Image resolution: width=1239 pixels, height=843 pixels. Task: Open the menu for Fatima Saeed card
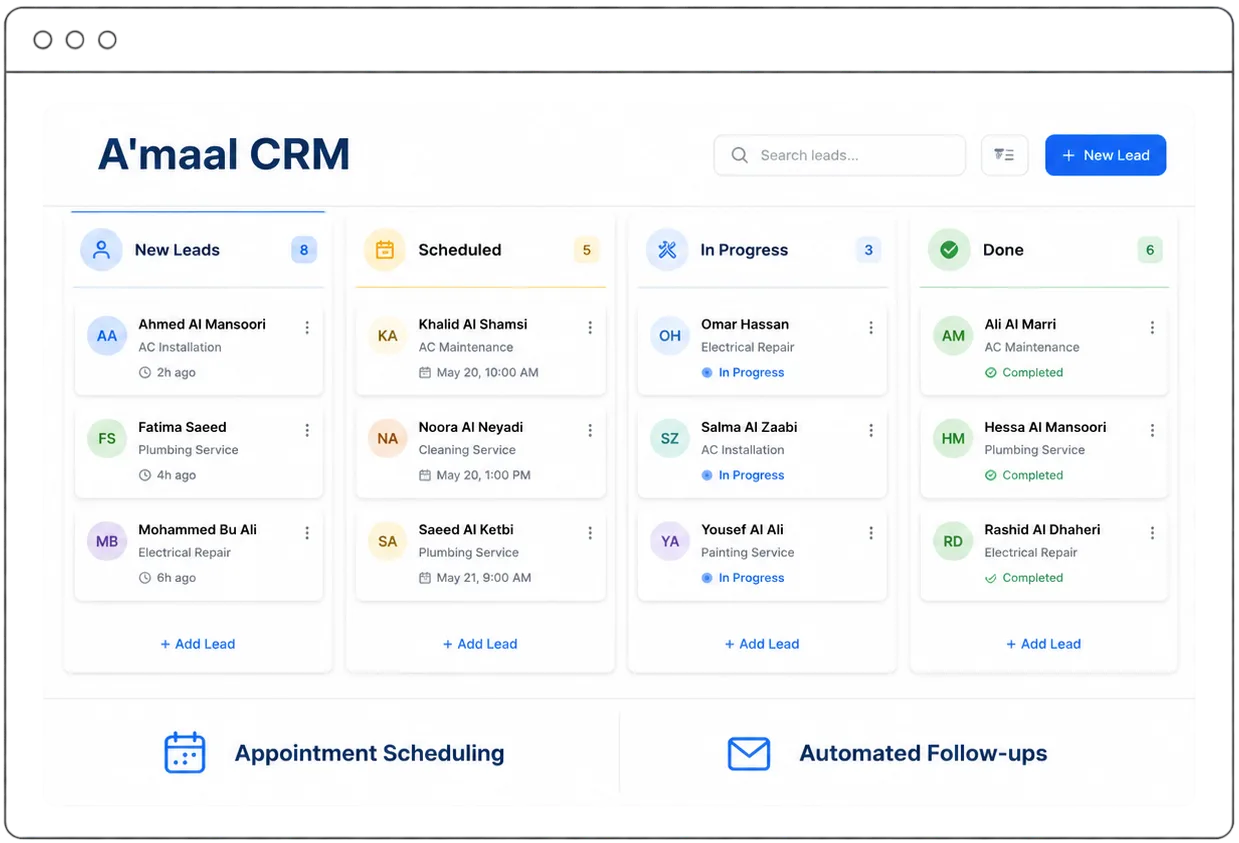[x=307, y=430]
